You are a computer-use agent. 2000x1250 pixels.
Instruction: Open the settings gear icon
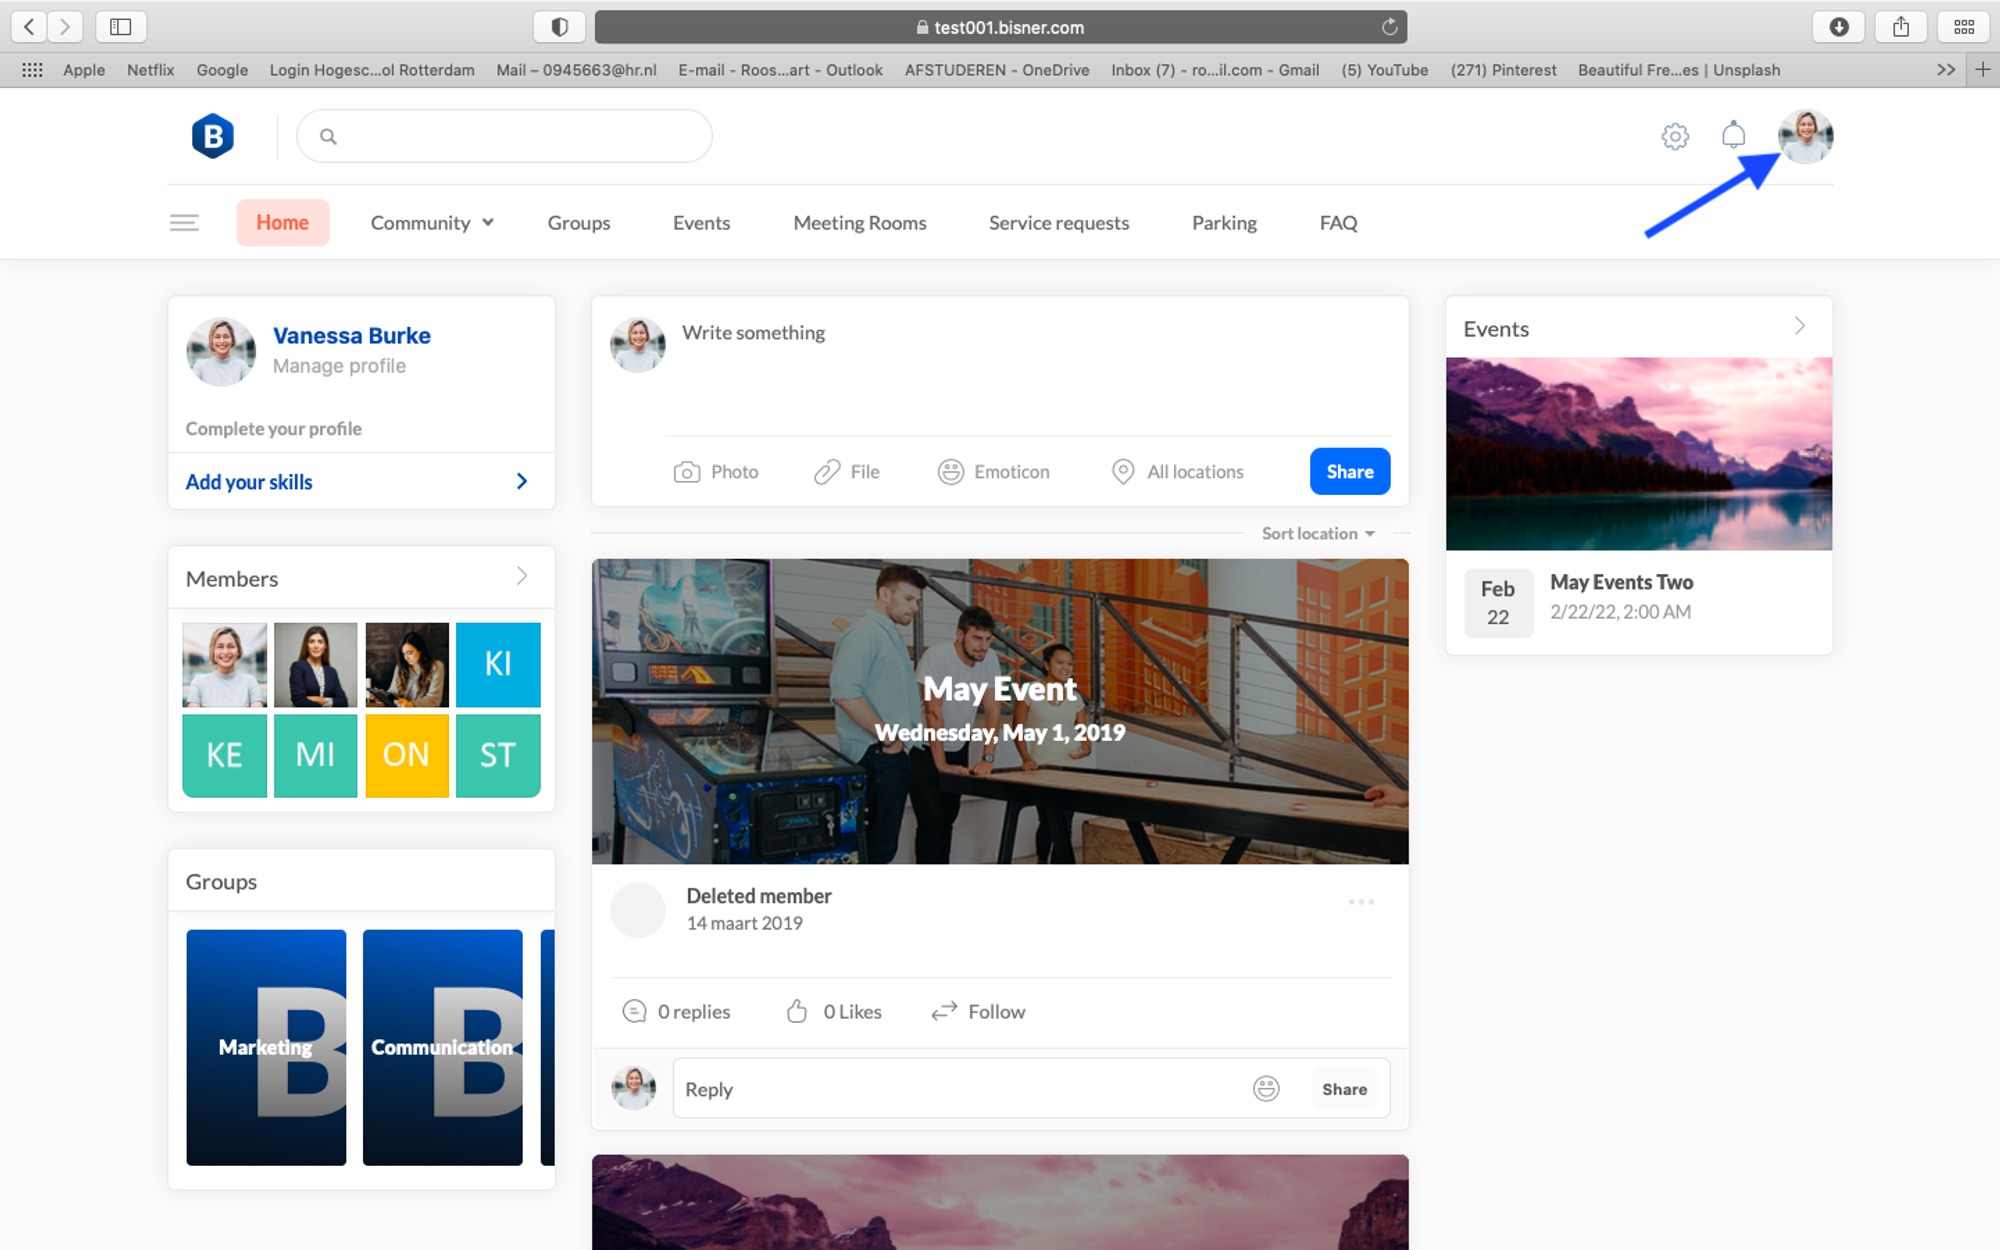pyautogui.click(x=1675, y=136)
